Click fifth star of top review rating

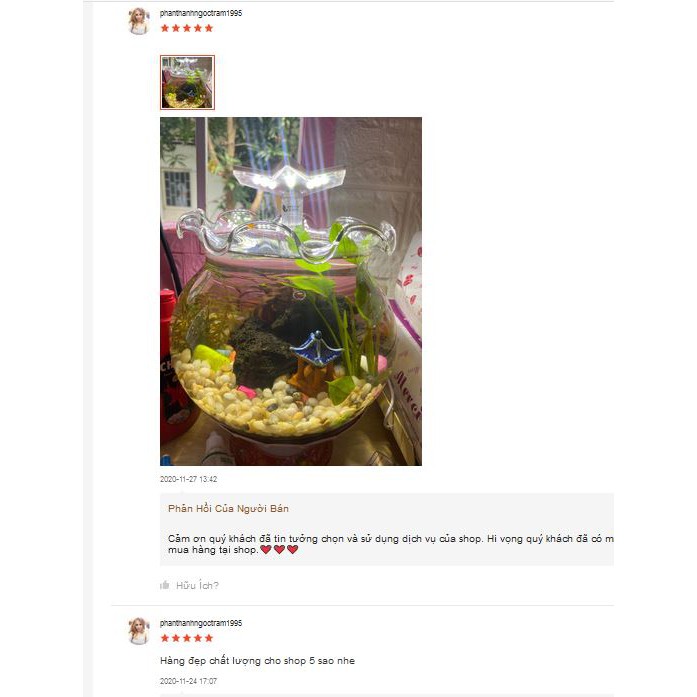(x=208, y=28)
